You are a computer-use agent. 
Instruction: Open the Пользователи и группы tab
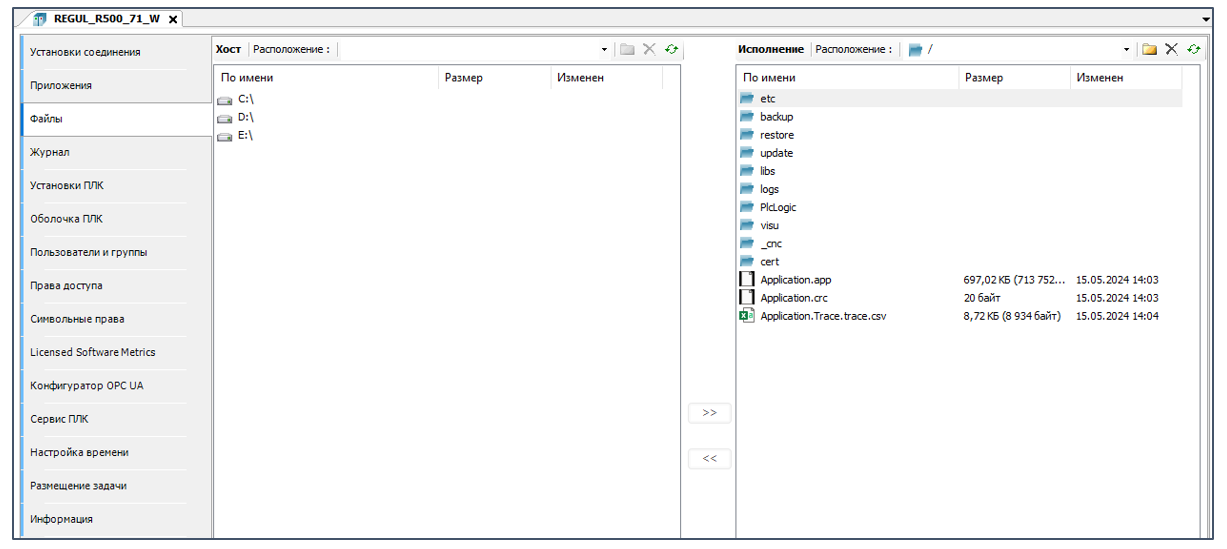[88, 252]
